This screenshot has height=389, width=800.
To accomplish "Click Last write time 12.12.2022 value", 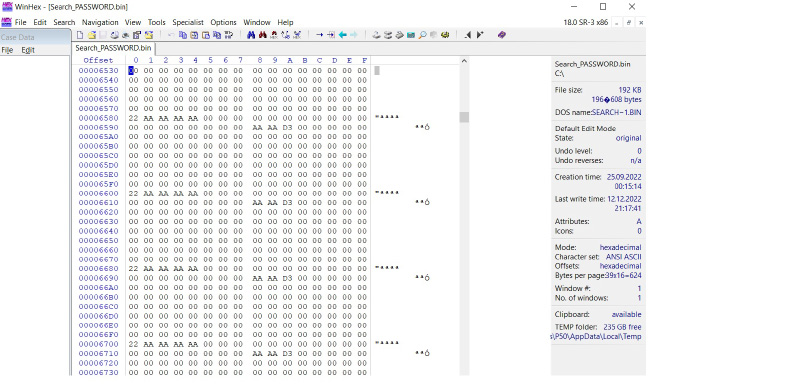I will click(624, 199).
